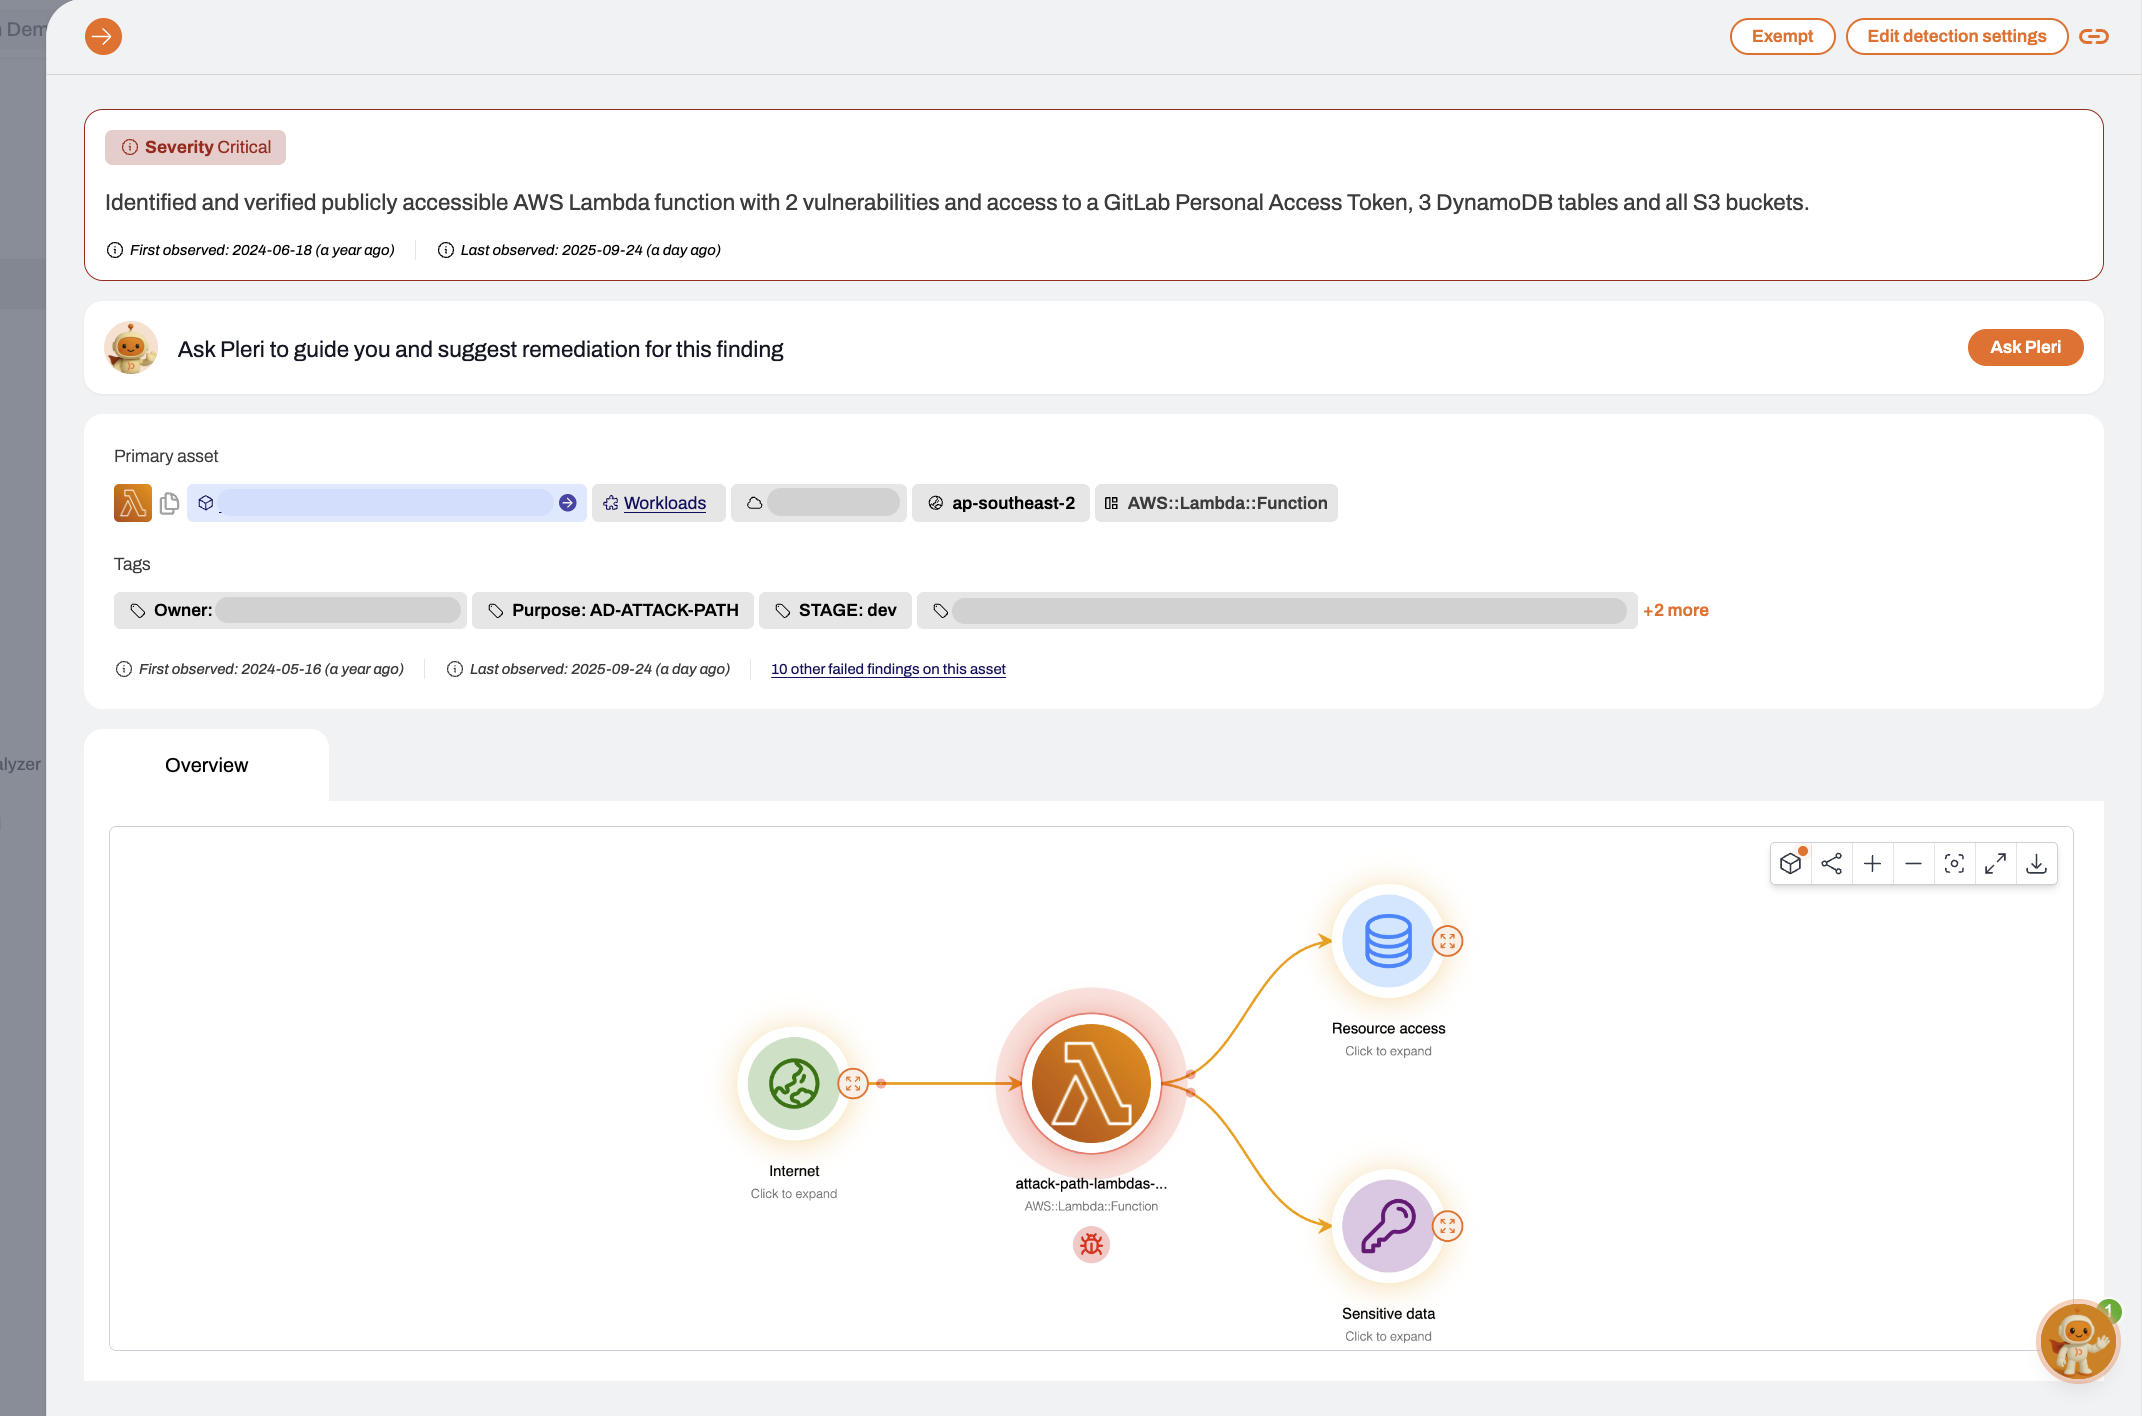Screen dimensions: 2142x1416
Task: Expand Resource access via its expand badge
Action: point(1448,941)
